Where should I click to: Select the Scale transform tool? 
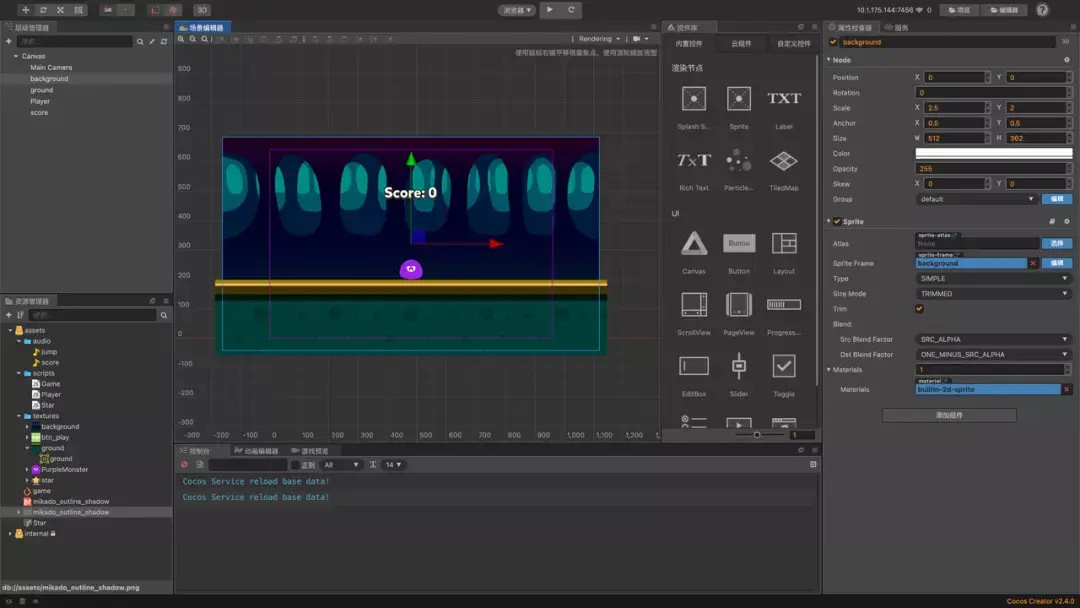61,10
